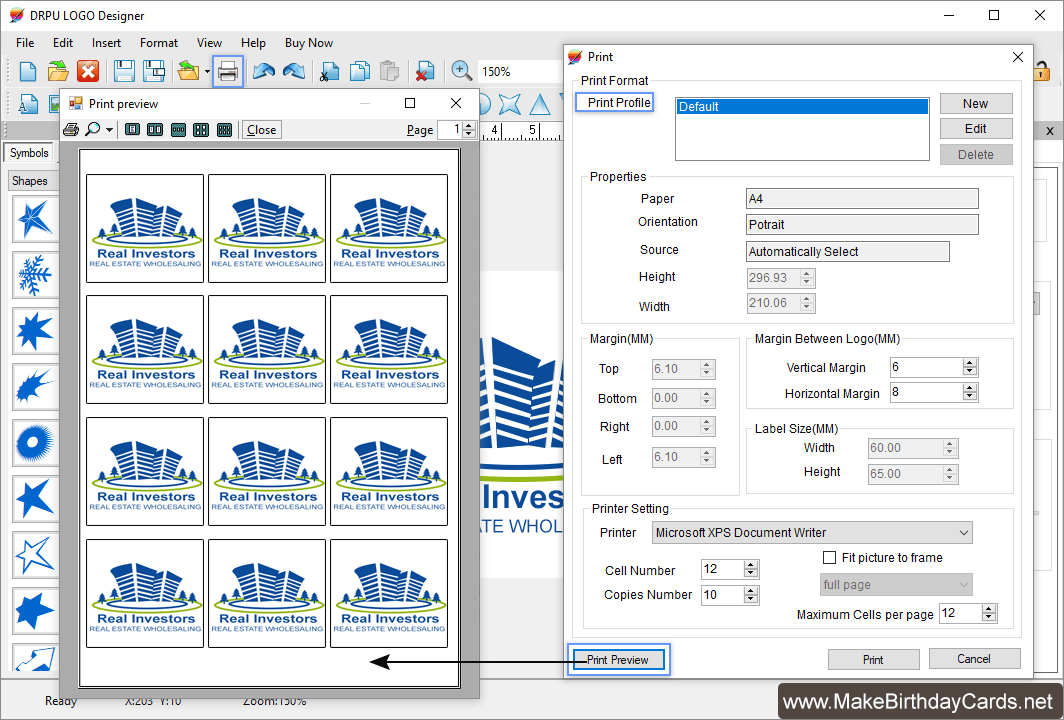
Task: Select one-page layout in Print preview
Action: [133, 129]
